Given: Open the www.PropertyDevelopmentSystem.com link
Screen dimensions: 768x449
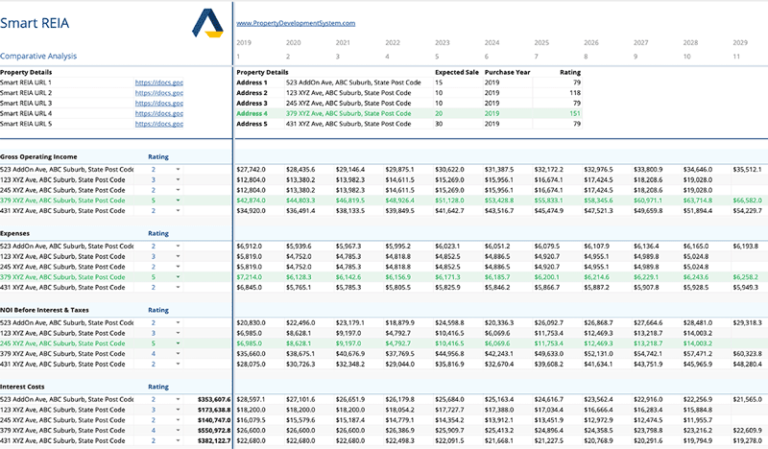Looking at the screenshot, I should pyautogui.click(x=295, y=23).
